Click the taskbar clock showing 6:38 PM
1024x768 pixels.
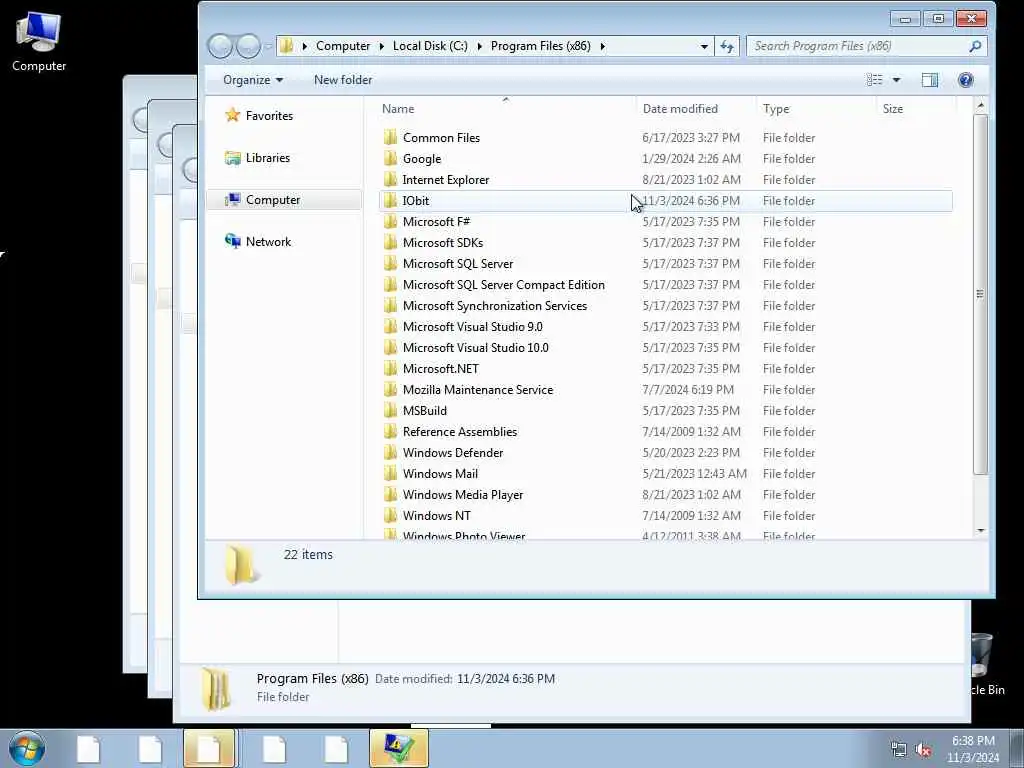point(973,749)
